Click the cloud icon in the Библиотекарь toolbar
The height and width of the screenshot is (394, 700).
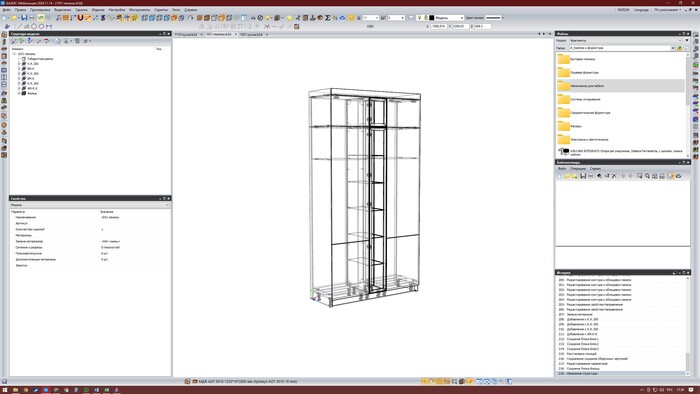pos(679,176)
